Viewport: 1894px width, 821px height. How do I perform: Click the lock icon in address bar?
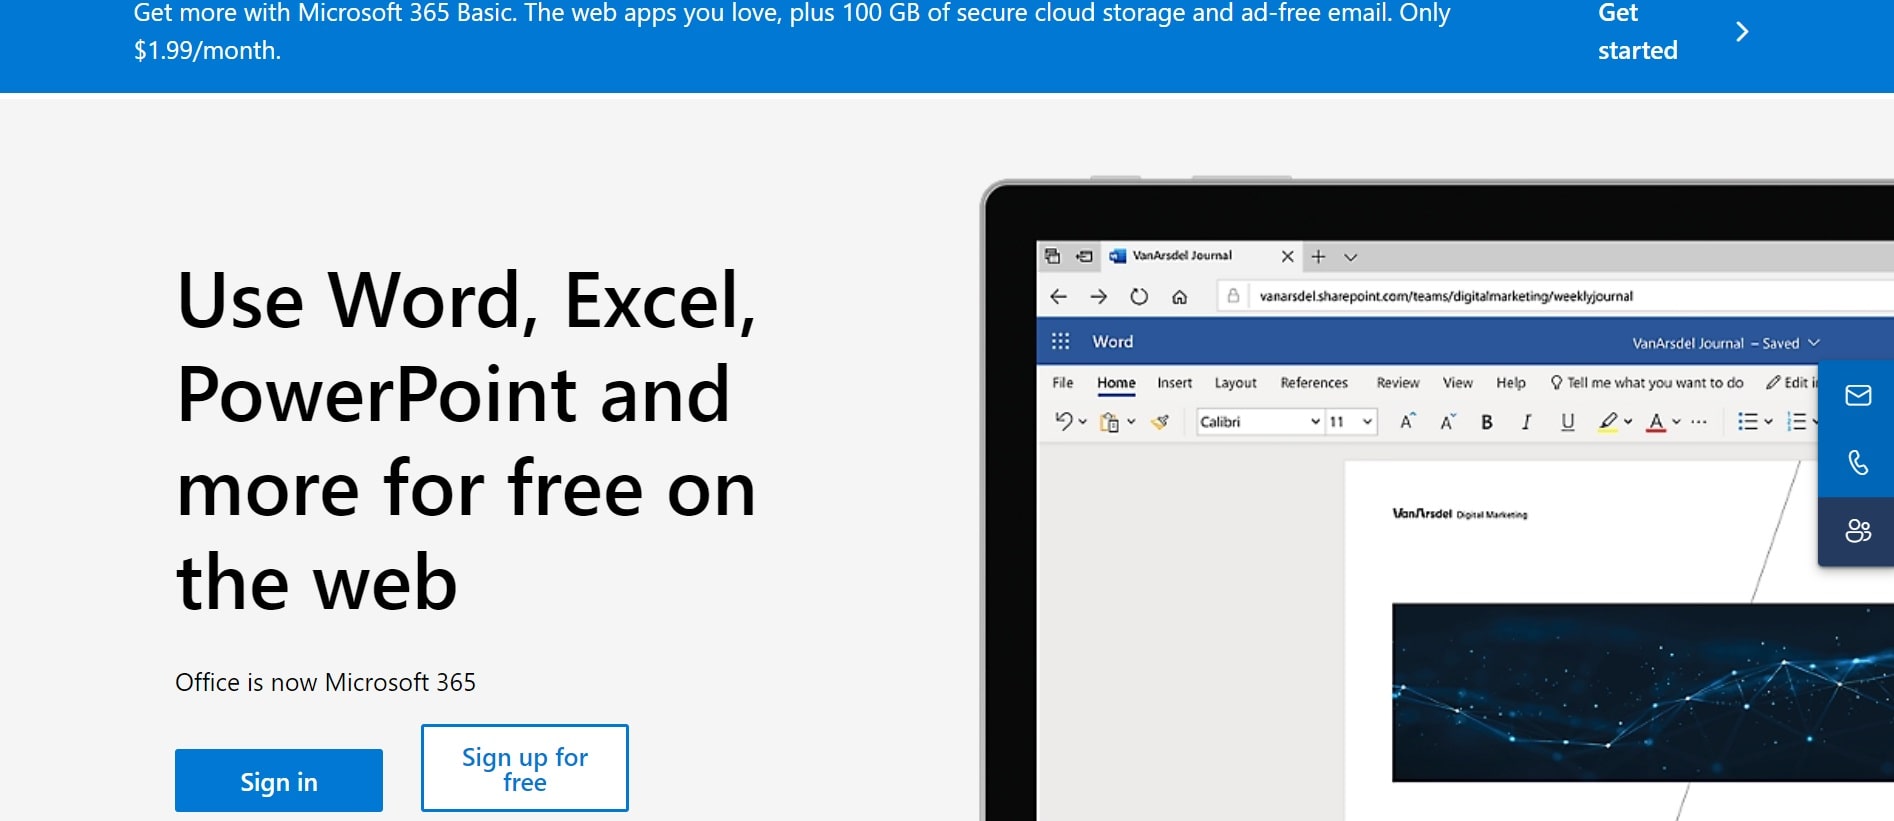(x=1233, y=296)
